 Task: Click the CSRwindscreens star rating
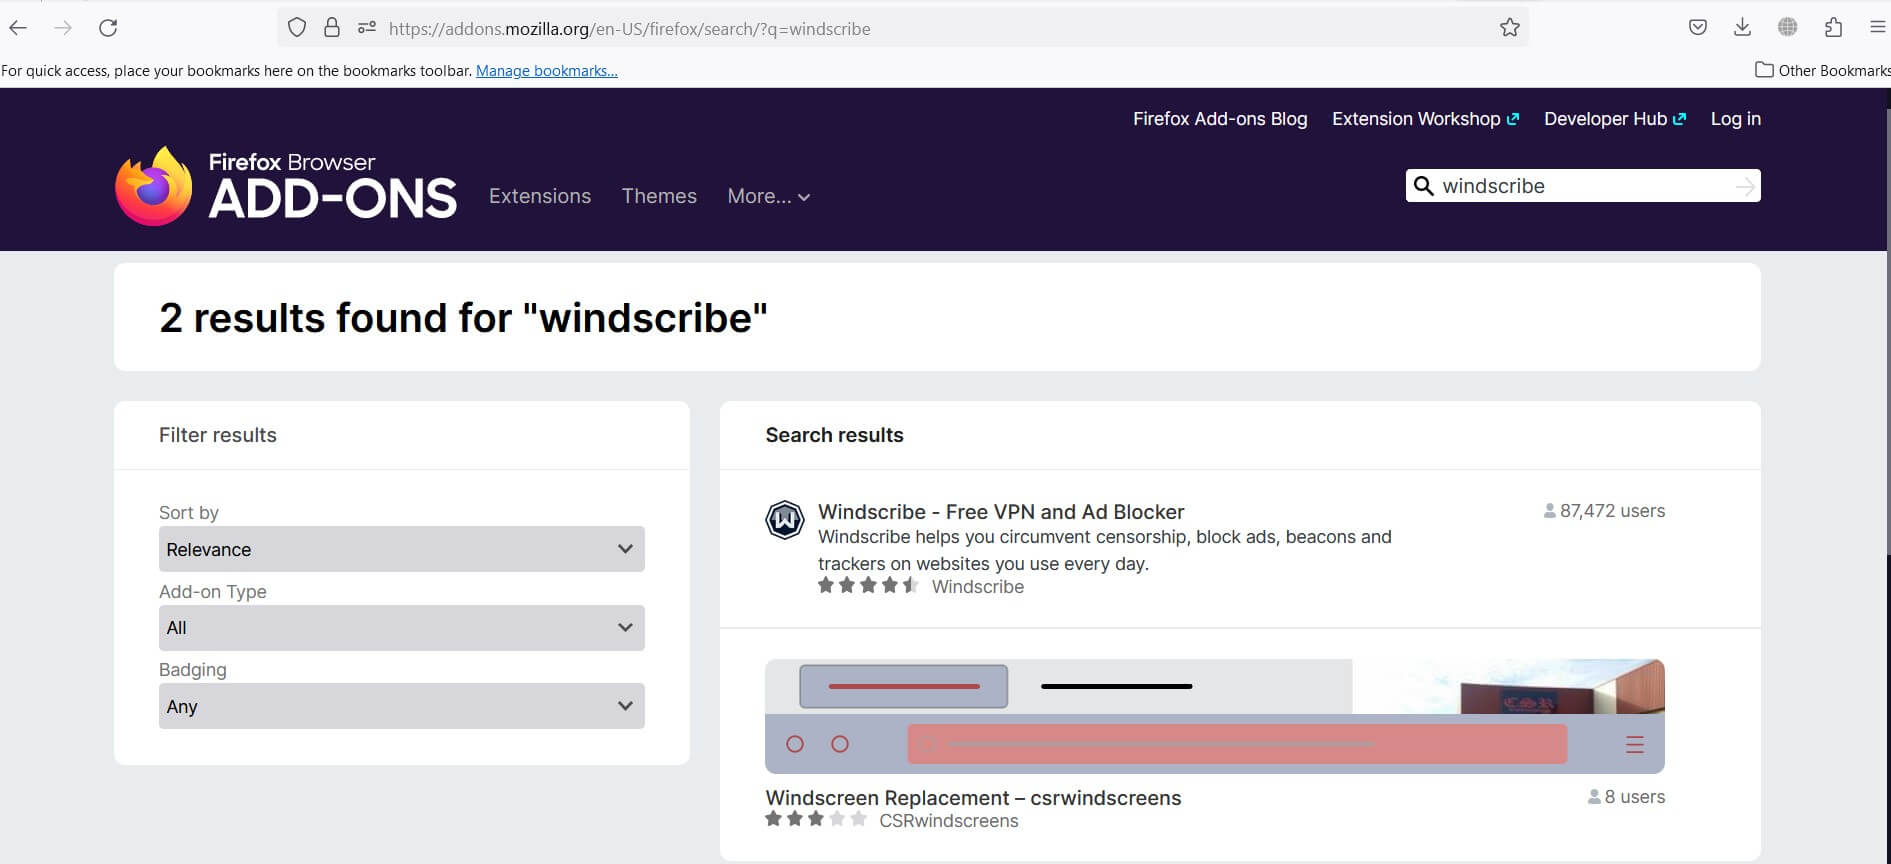pyautogui.click(x=816, y=820)
